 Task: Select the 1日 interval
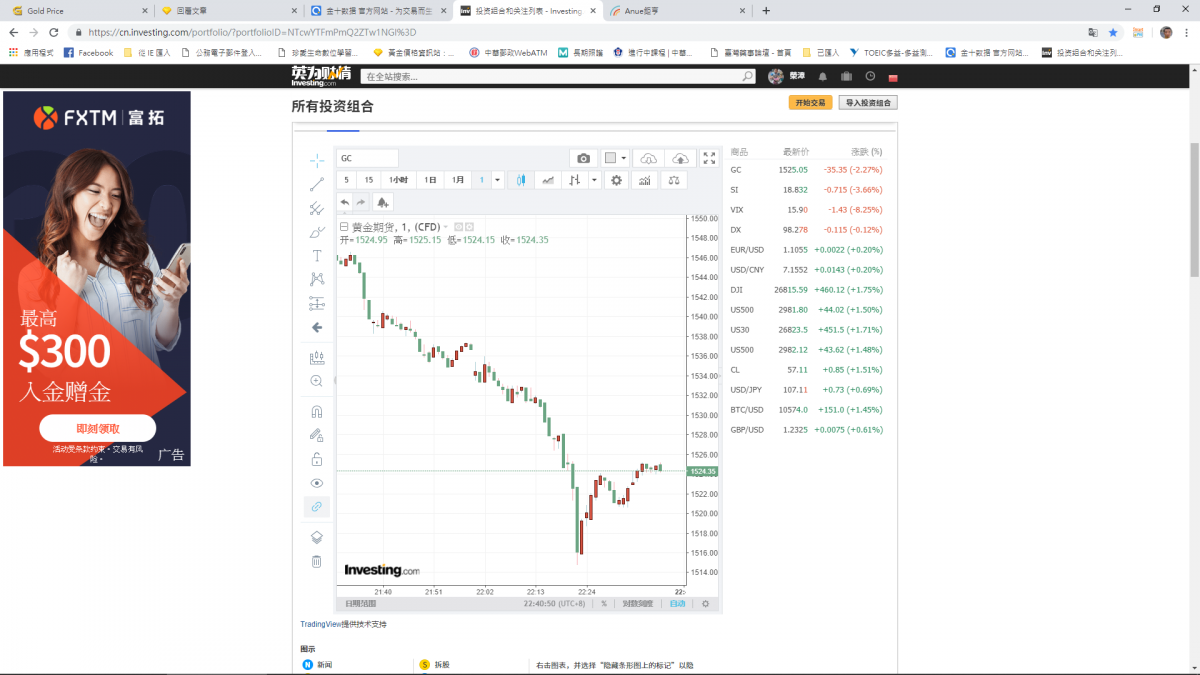(x=430, y=180)
